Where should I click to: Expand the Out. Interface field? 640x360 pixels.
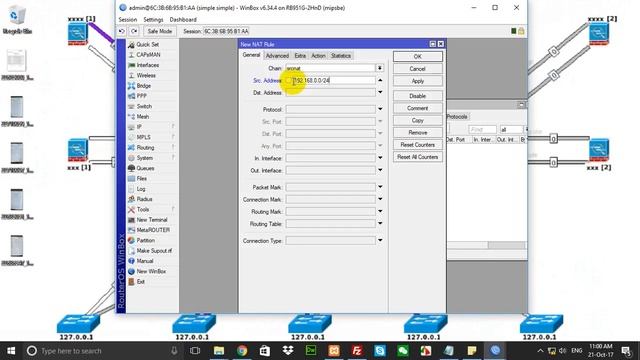coord(380,170)
